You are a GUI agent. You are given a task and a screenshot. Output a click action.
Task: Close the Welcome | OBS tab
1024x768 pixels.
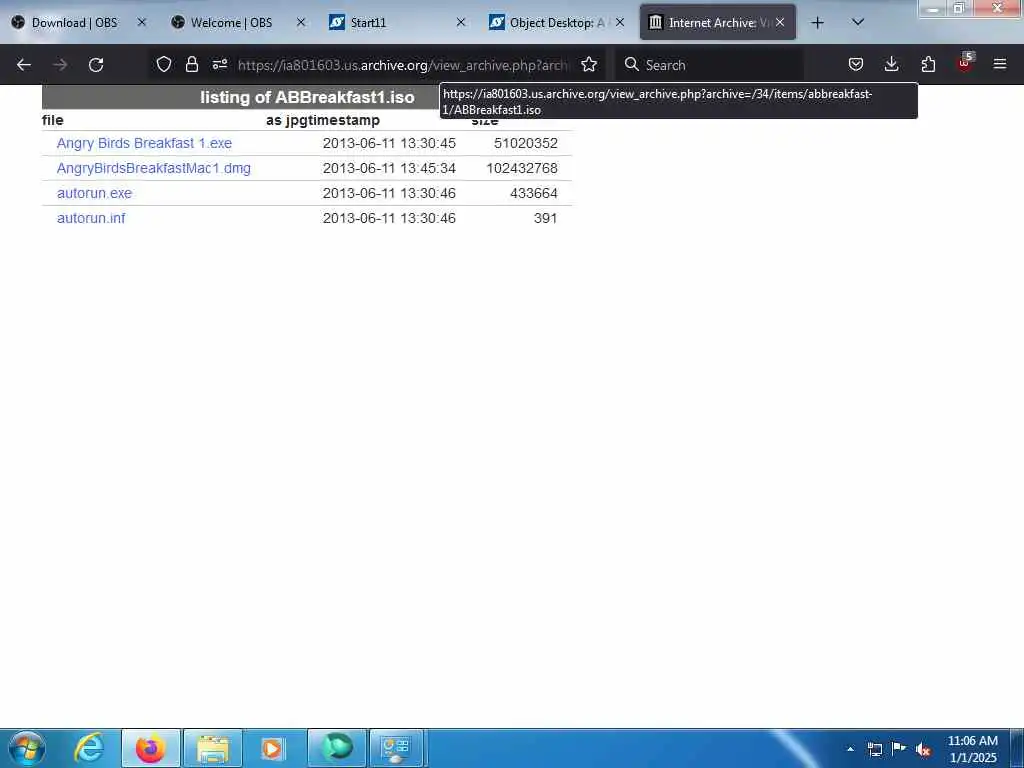(x=301, y=22)
